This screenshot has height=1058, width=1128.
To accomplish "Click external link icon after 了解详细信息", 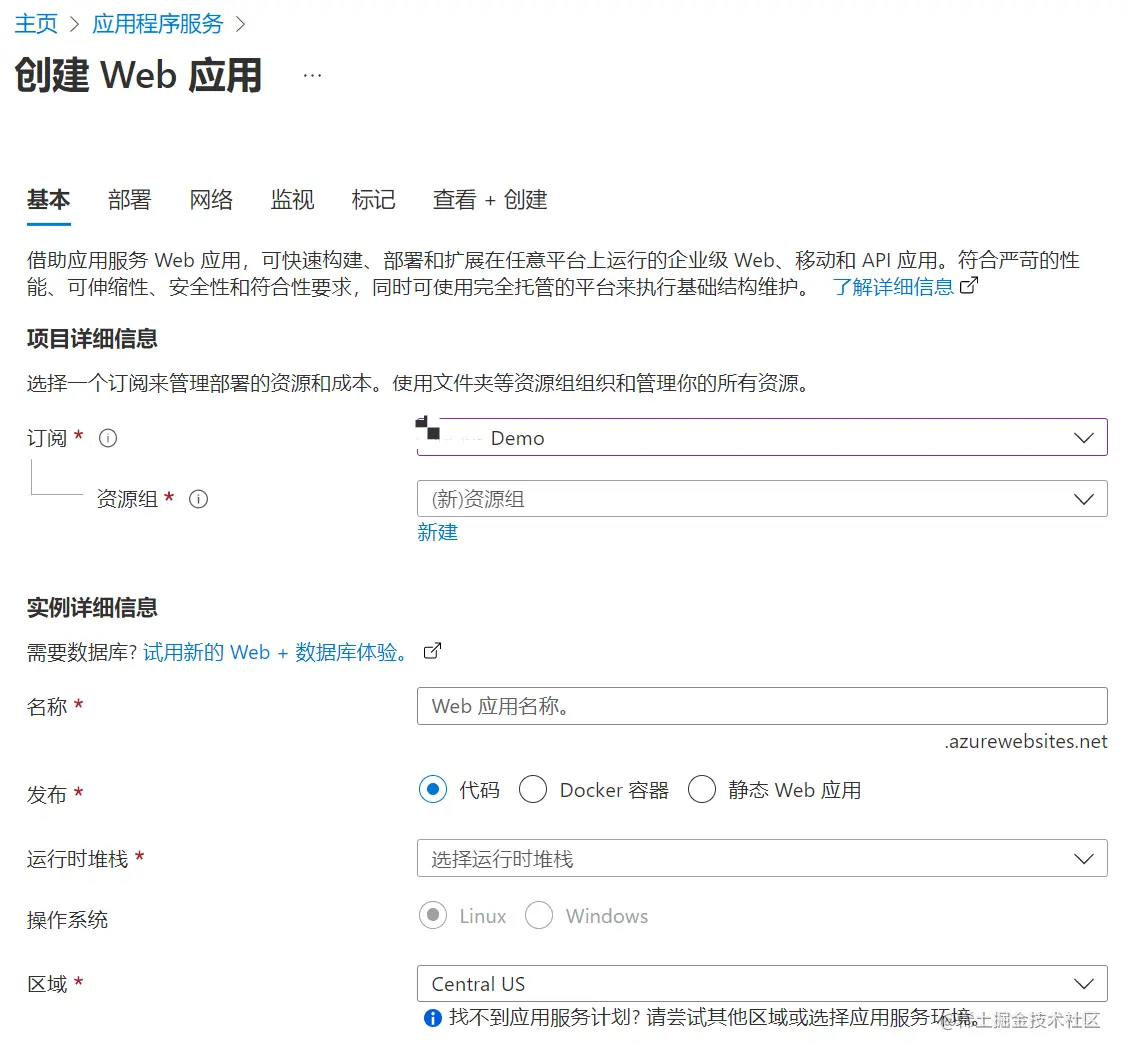I will tap(970, 286).
